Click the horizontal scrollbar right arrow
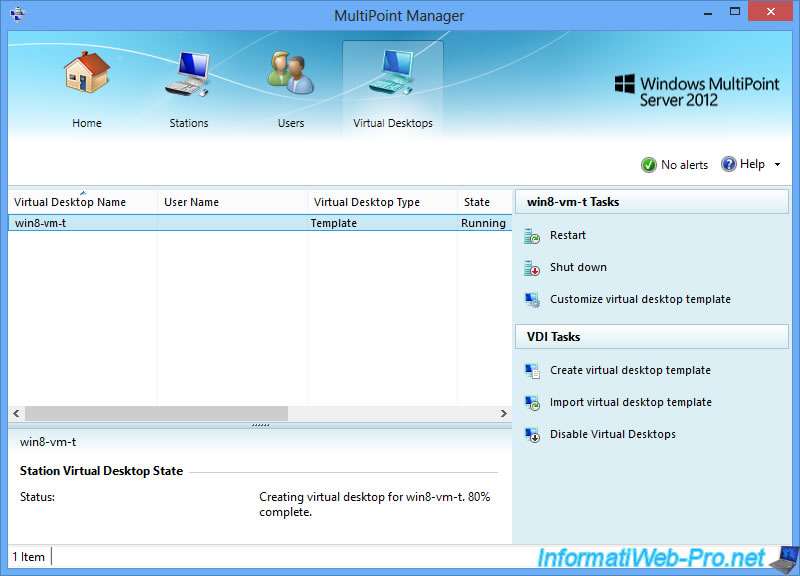Viewport: 800px width, 576px height. 504,413
